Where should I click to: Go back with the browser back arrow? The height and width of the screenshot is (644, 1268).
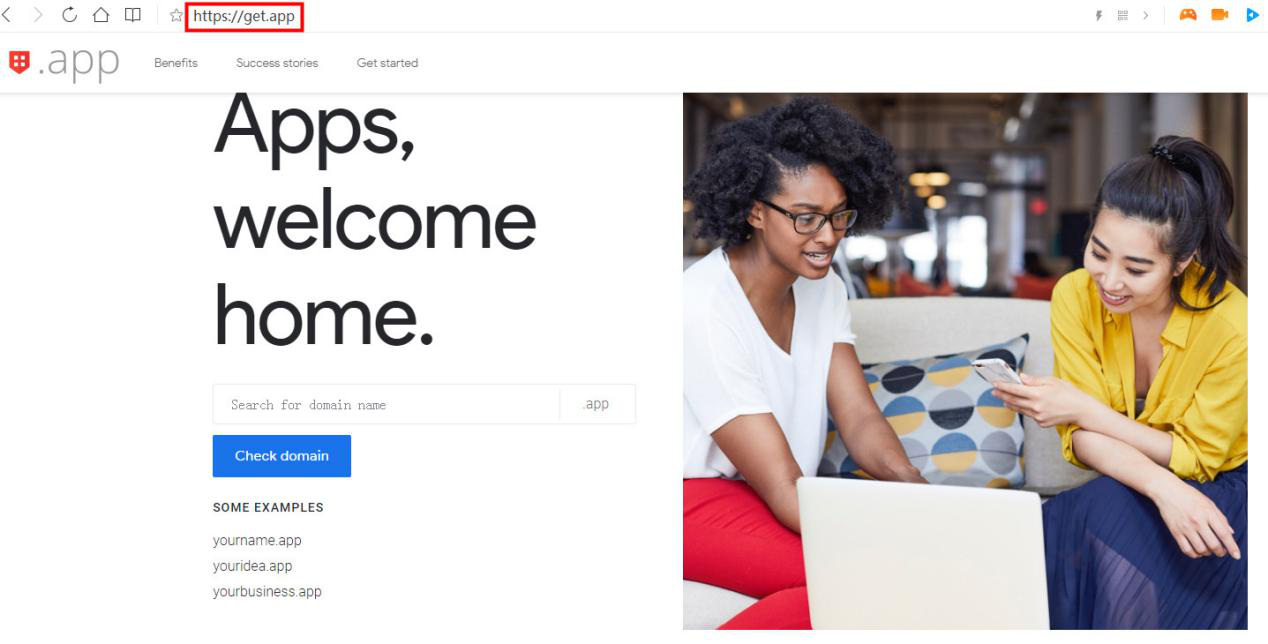tap(7, 15)
